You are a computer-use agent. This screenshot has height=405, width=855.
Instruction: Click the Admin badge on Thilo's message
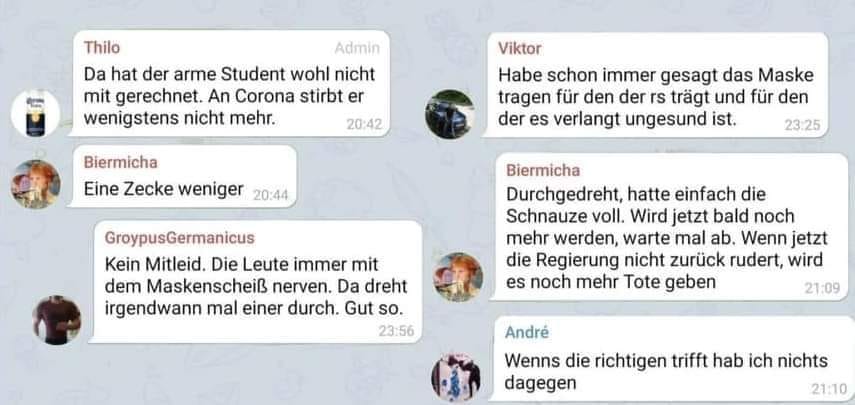[x=357, y=49]
